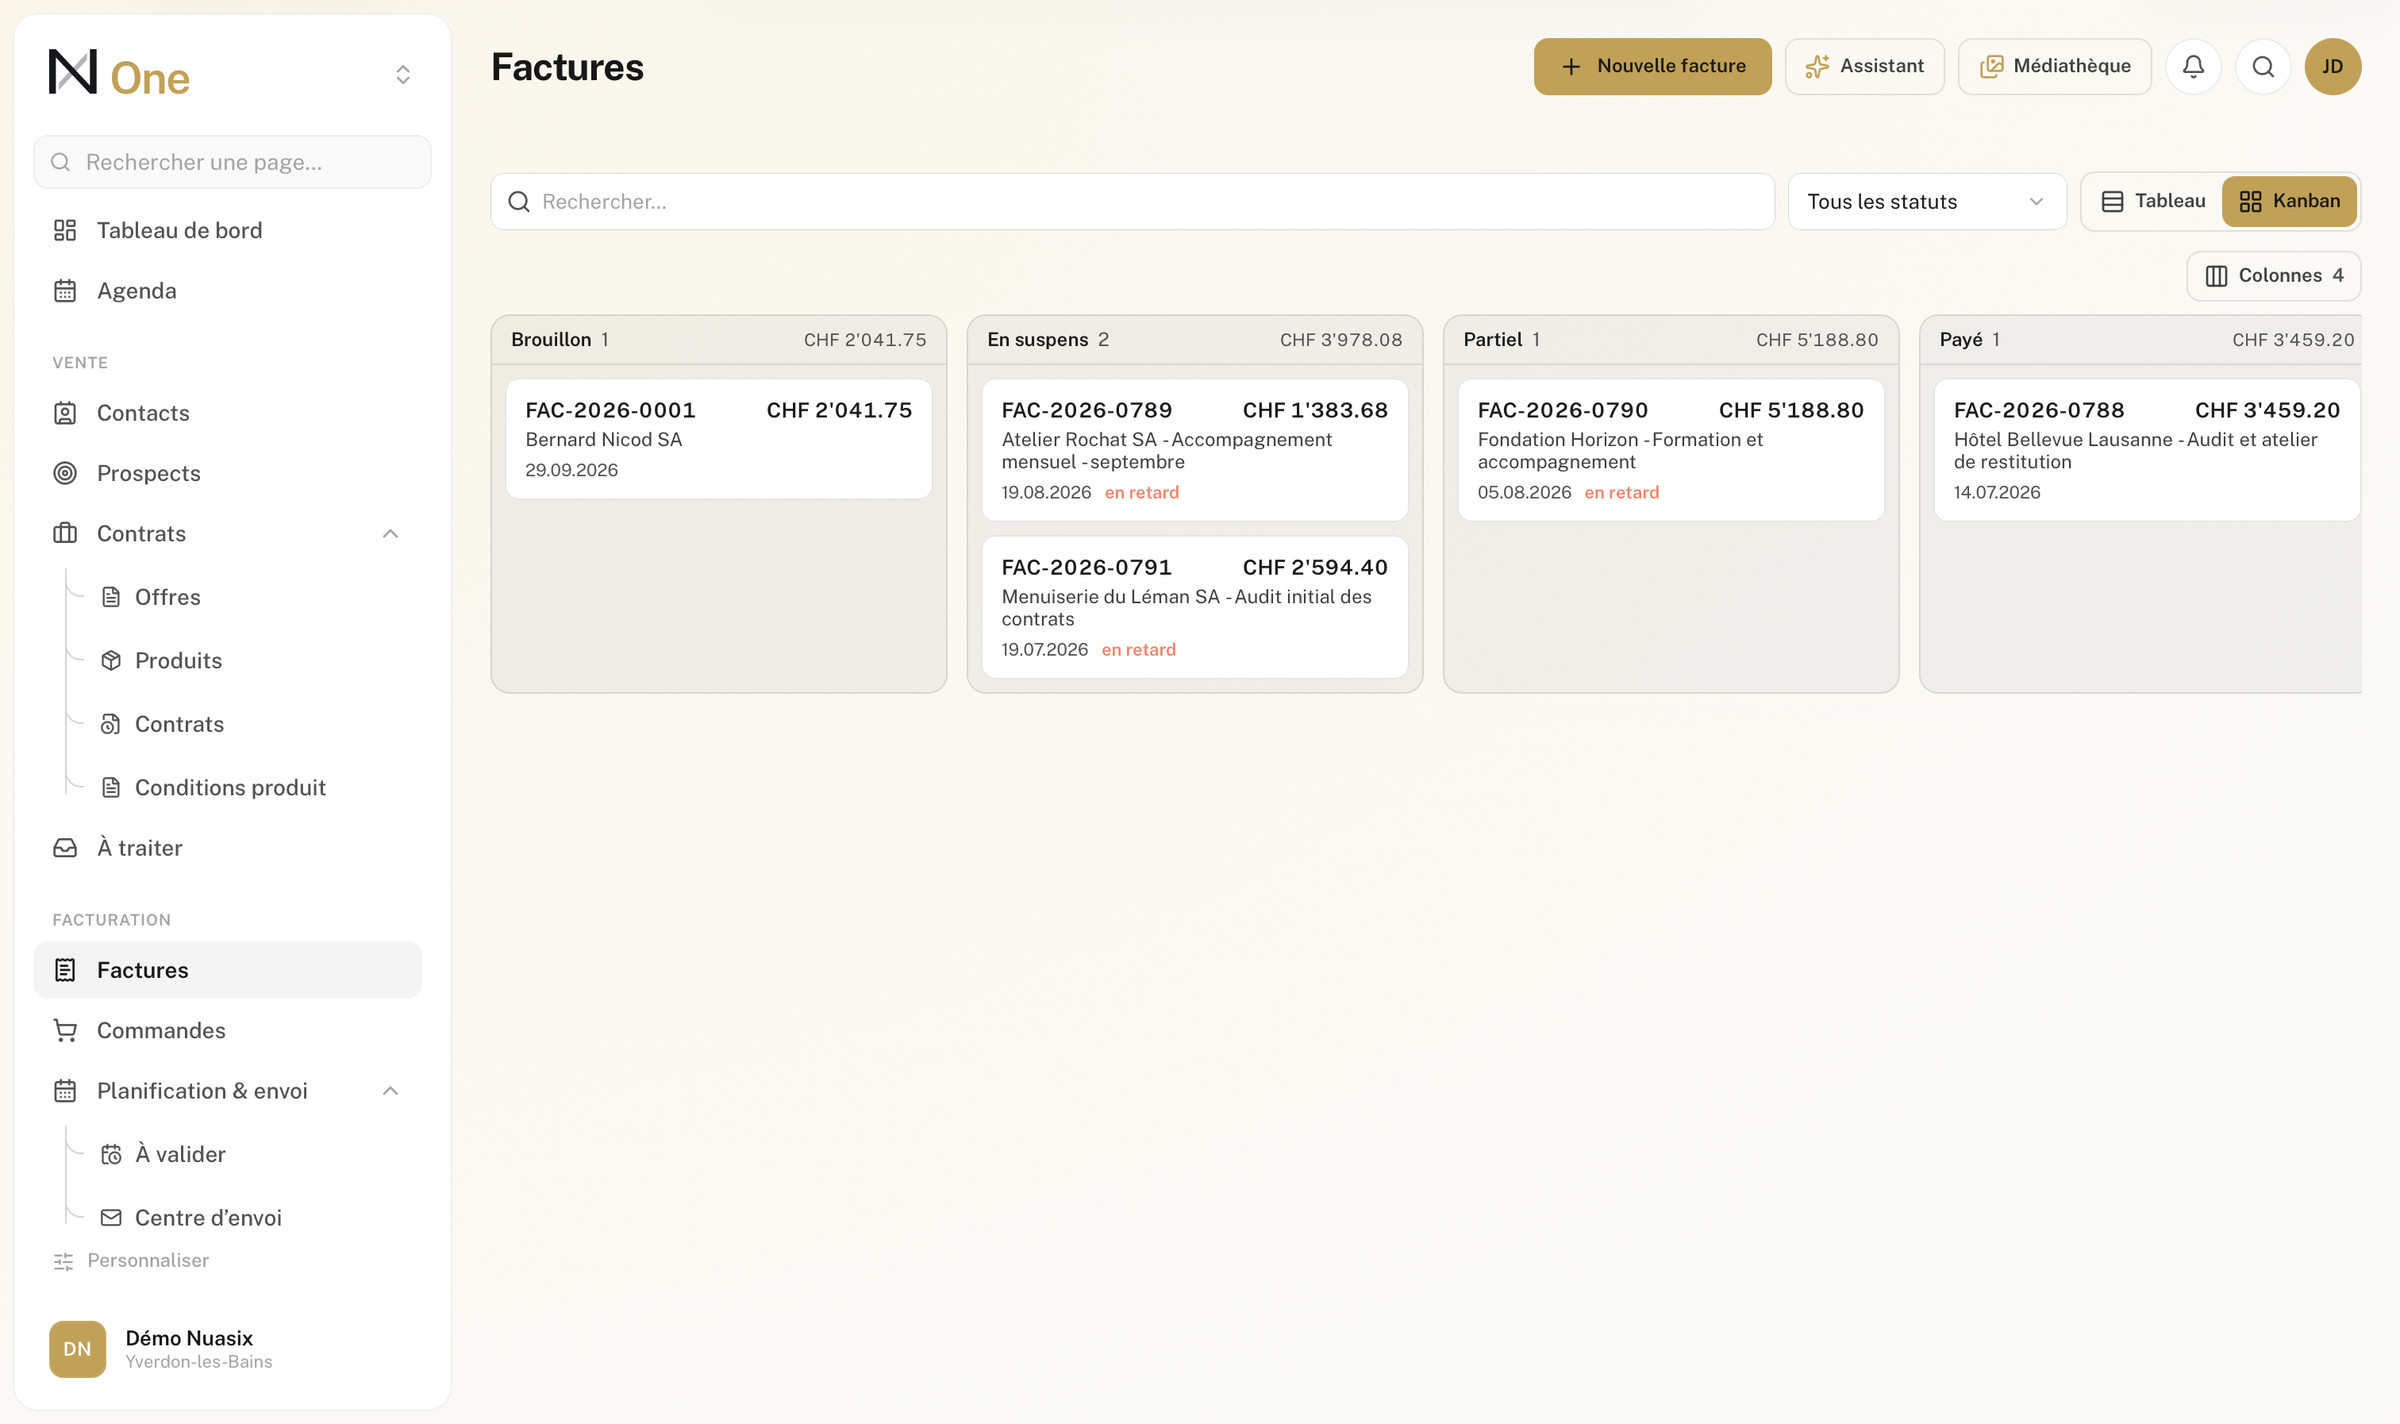This screenshot has height=1424, width=2400.
Task: Open invoice card FAC-2026-0791
Action: 1194,607
